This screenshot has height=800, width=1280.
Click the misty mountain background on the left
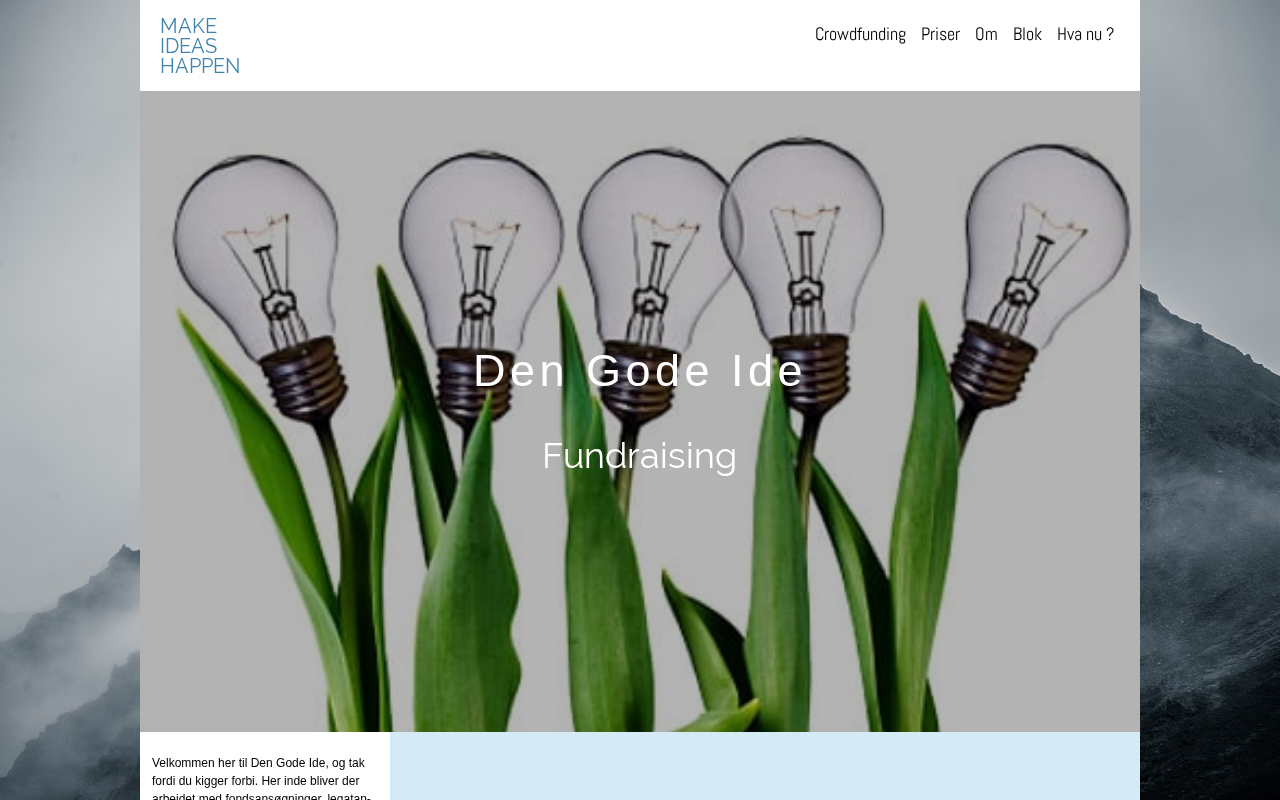70,400
